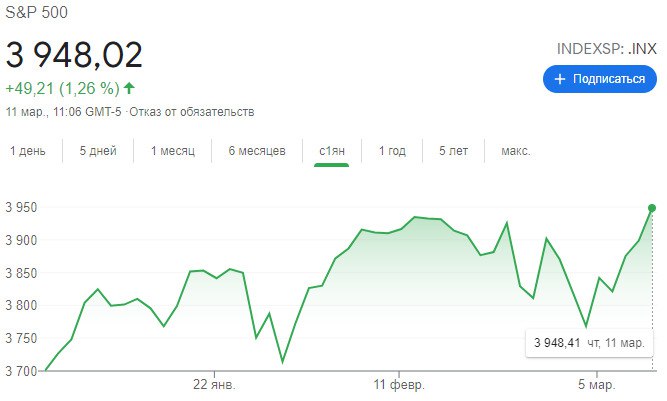Click the '22 янв.' date axis label
Image resolution: width=667 pixels, height=401 pixels.
(214, 385)
